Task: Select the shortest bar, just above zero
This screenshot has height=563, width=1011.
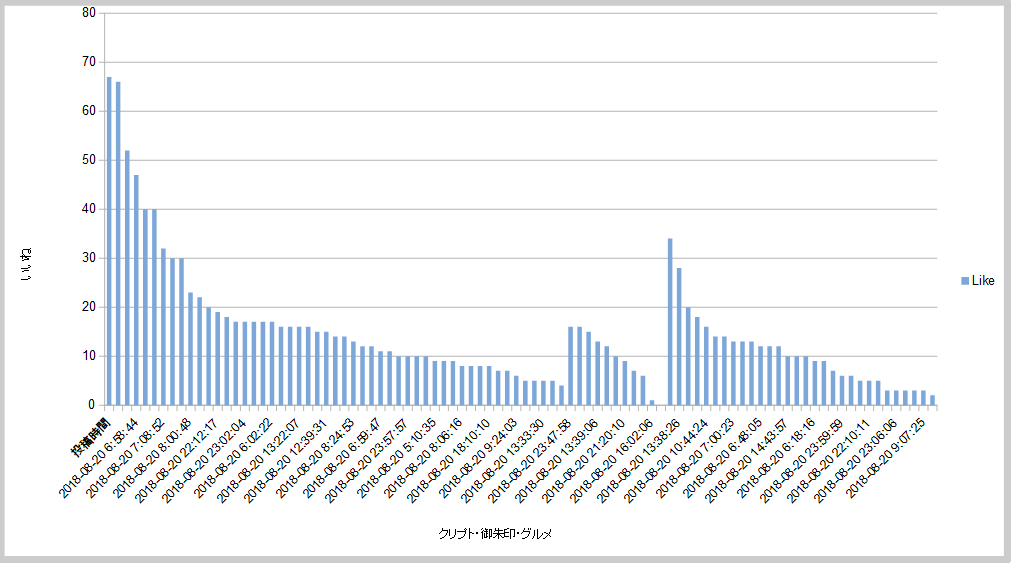Action: [652, 403]
